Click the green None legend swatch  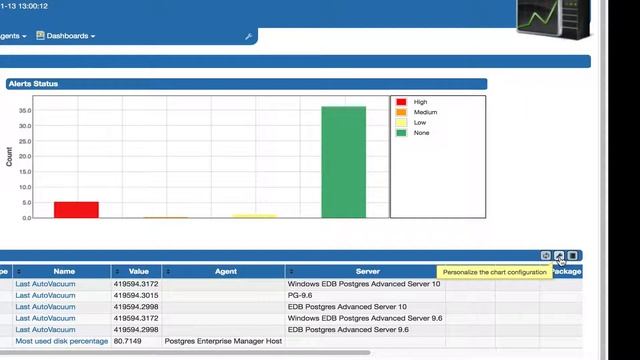pyautogui.click(x=401, y=133)
